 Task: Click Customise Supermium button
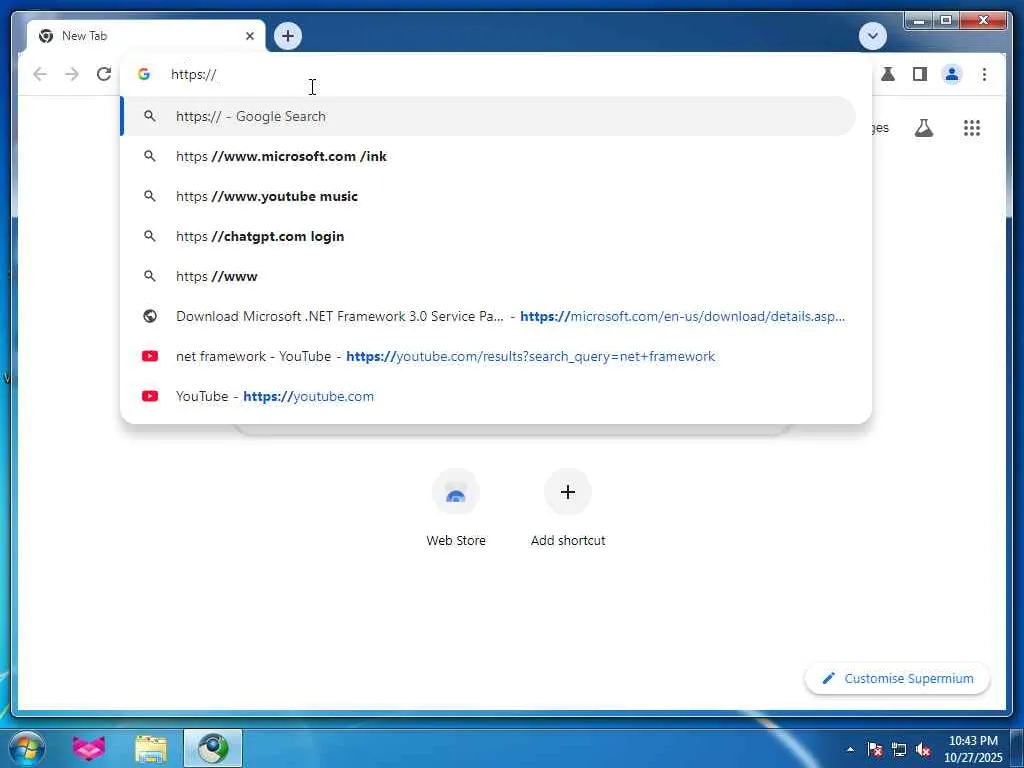click(x=897, y=679)
